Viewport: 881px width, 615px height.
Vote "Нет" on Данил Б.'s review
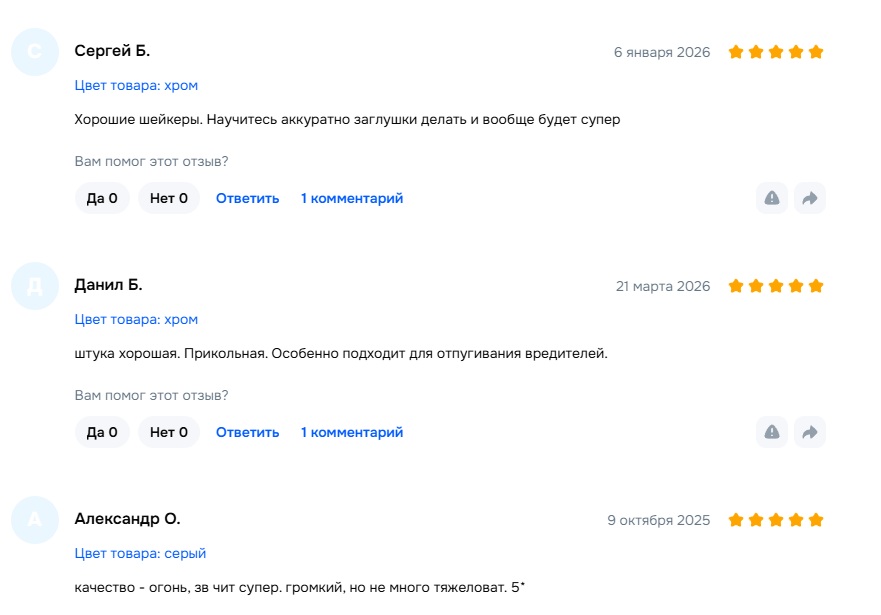click(x=169, y=432)
